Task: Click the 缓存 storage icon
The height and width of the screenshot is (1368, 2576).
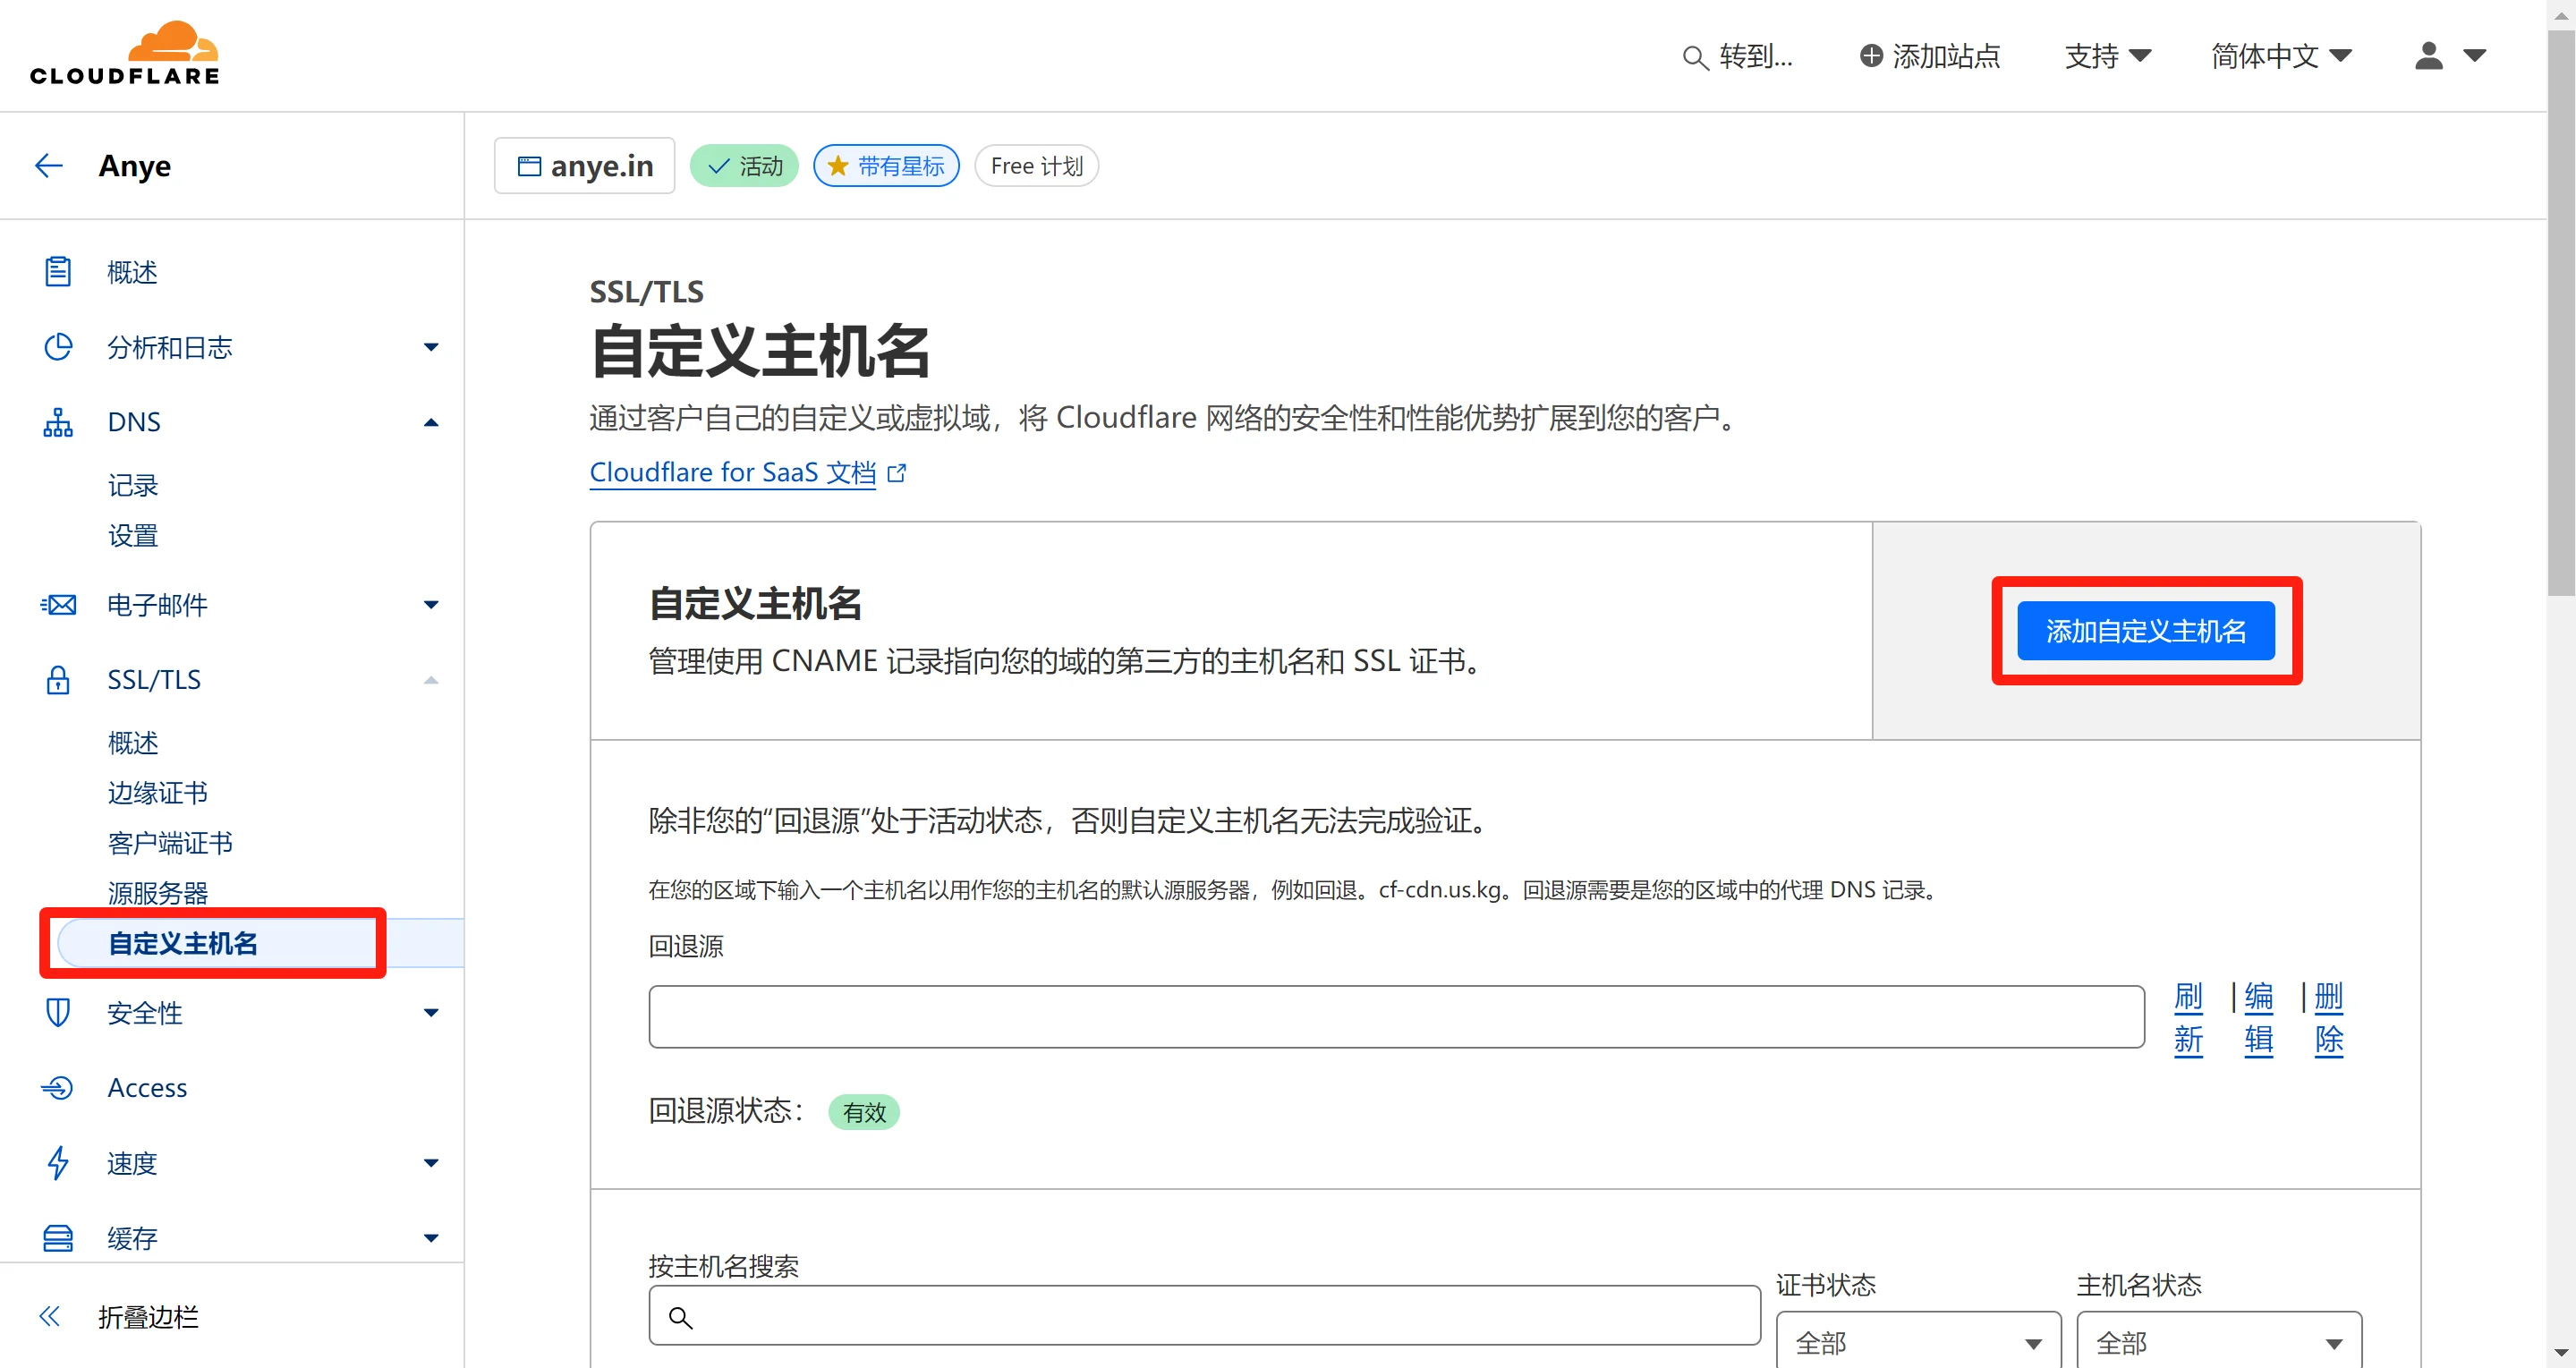Action: click(57, 1238)
